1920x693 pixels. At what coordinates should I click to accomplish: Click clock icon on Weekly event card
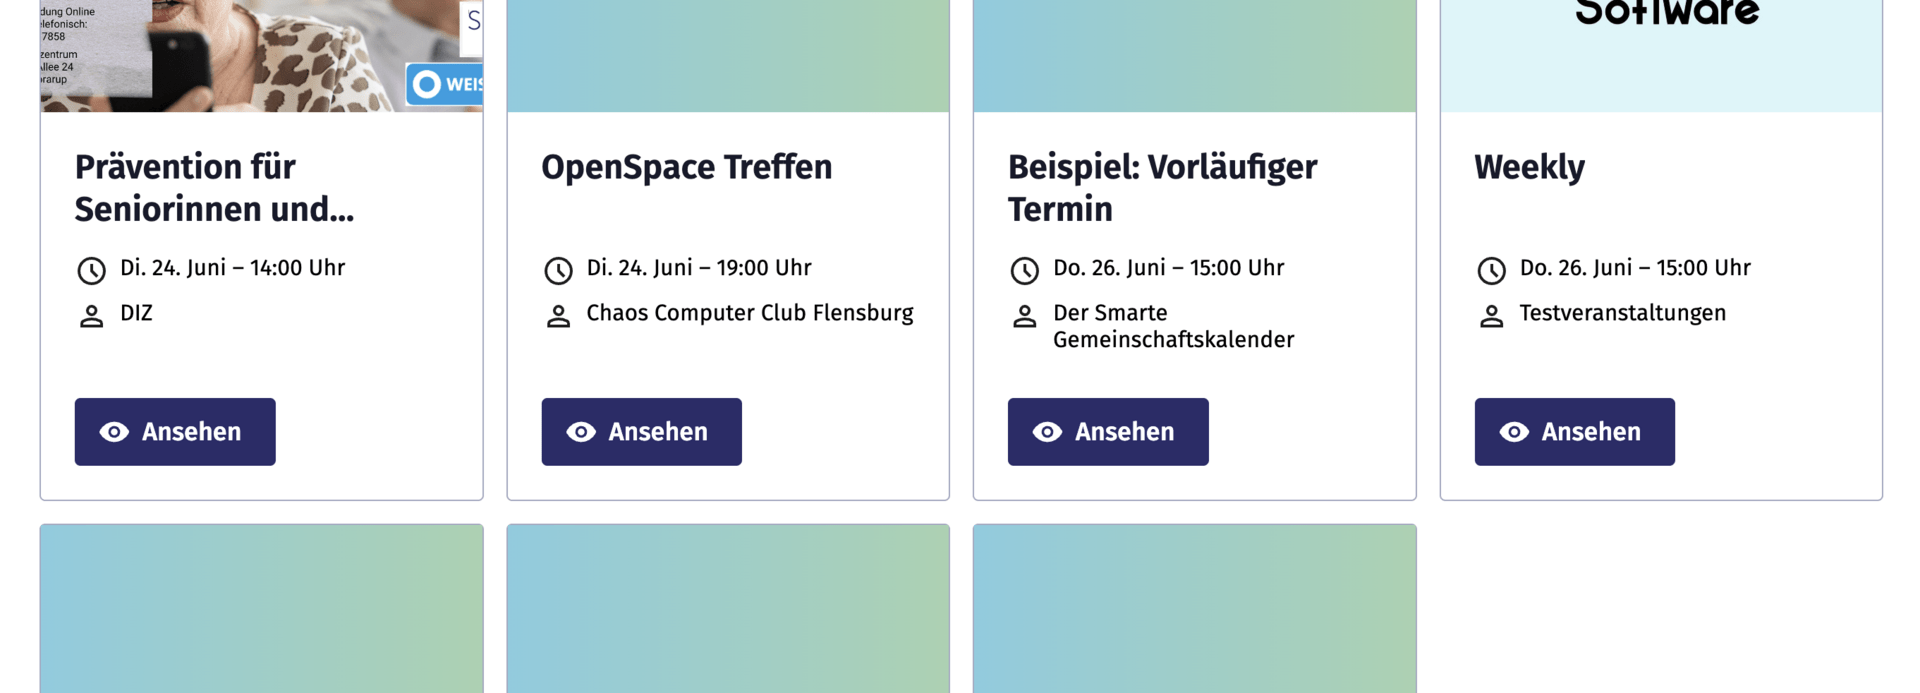click(x=1491, y=270)
